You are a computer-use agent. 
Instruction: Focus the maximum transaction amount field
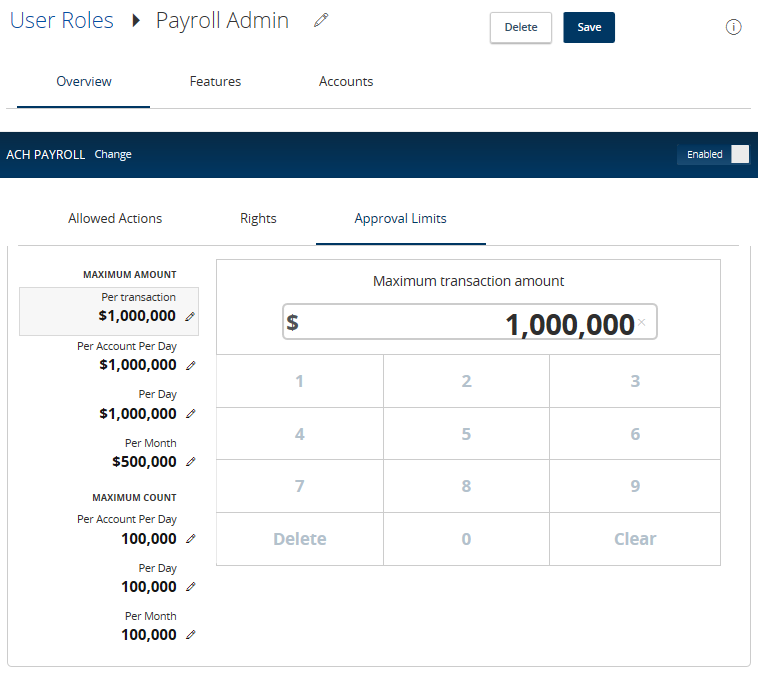[x=469, y=322]
